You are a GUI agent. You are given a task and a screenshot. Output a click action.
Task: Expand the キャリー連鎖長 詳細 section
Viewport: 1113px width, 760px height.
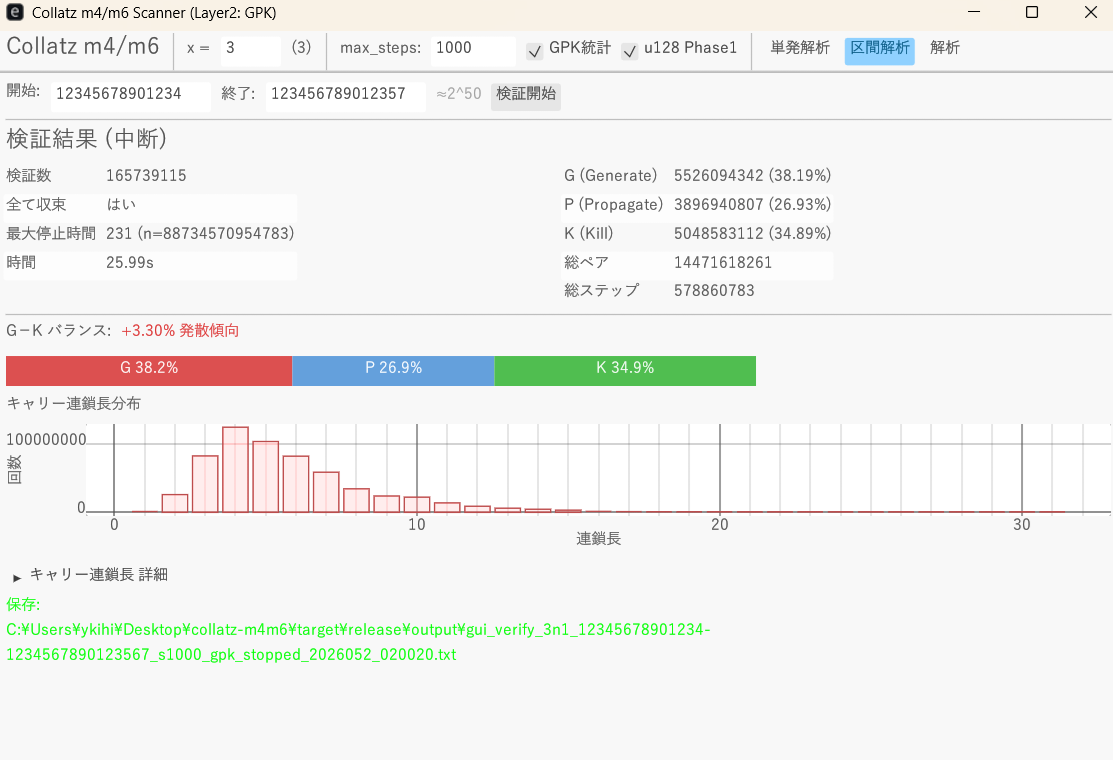click(90, 575)
